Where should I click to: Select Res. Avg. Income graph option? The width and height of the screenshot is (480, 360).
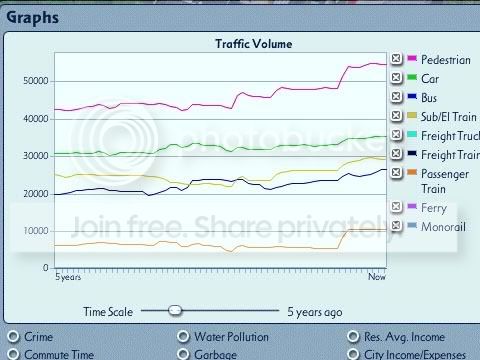[x=353, y=336]
